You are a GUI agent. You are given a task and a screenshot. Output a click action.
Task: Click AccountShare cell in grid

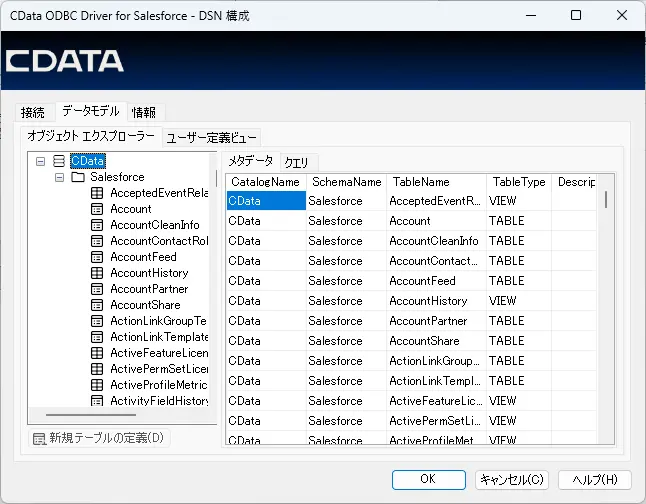436,341
